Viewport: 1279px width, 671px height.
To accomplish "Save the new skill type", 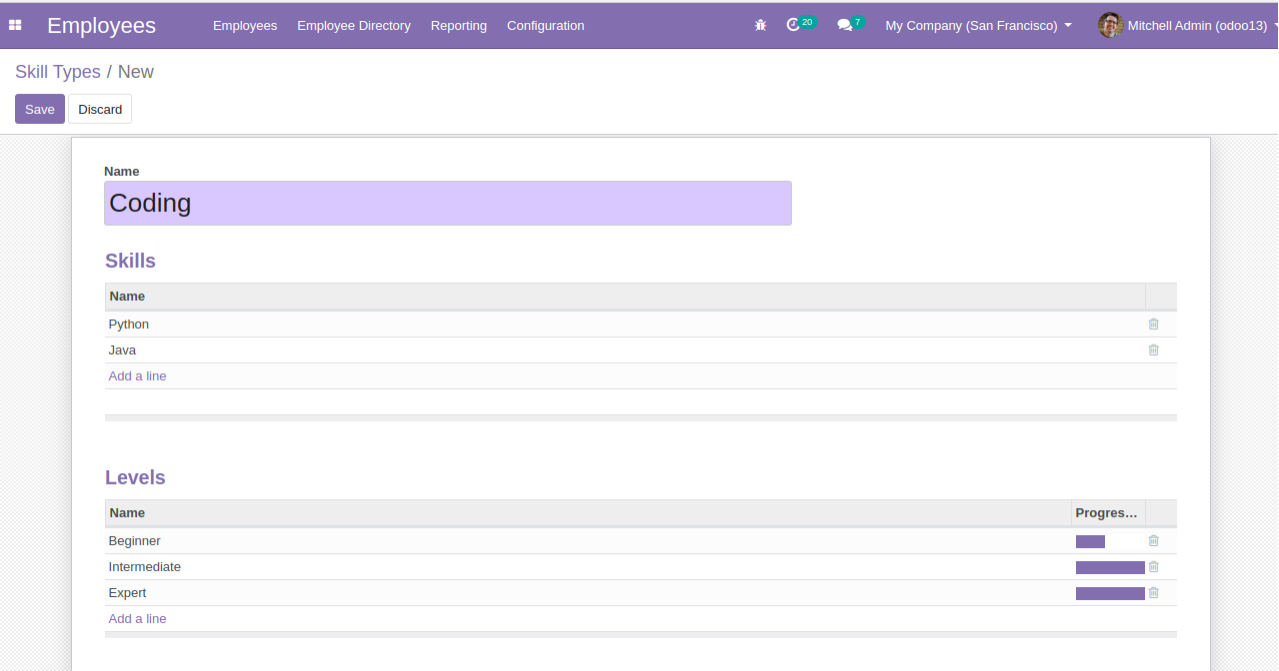I will coord(40,109).
